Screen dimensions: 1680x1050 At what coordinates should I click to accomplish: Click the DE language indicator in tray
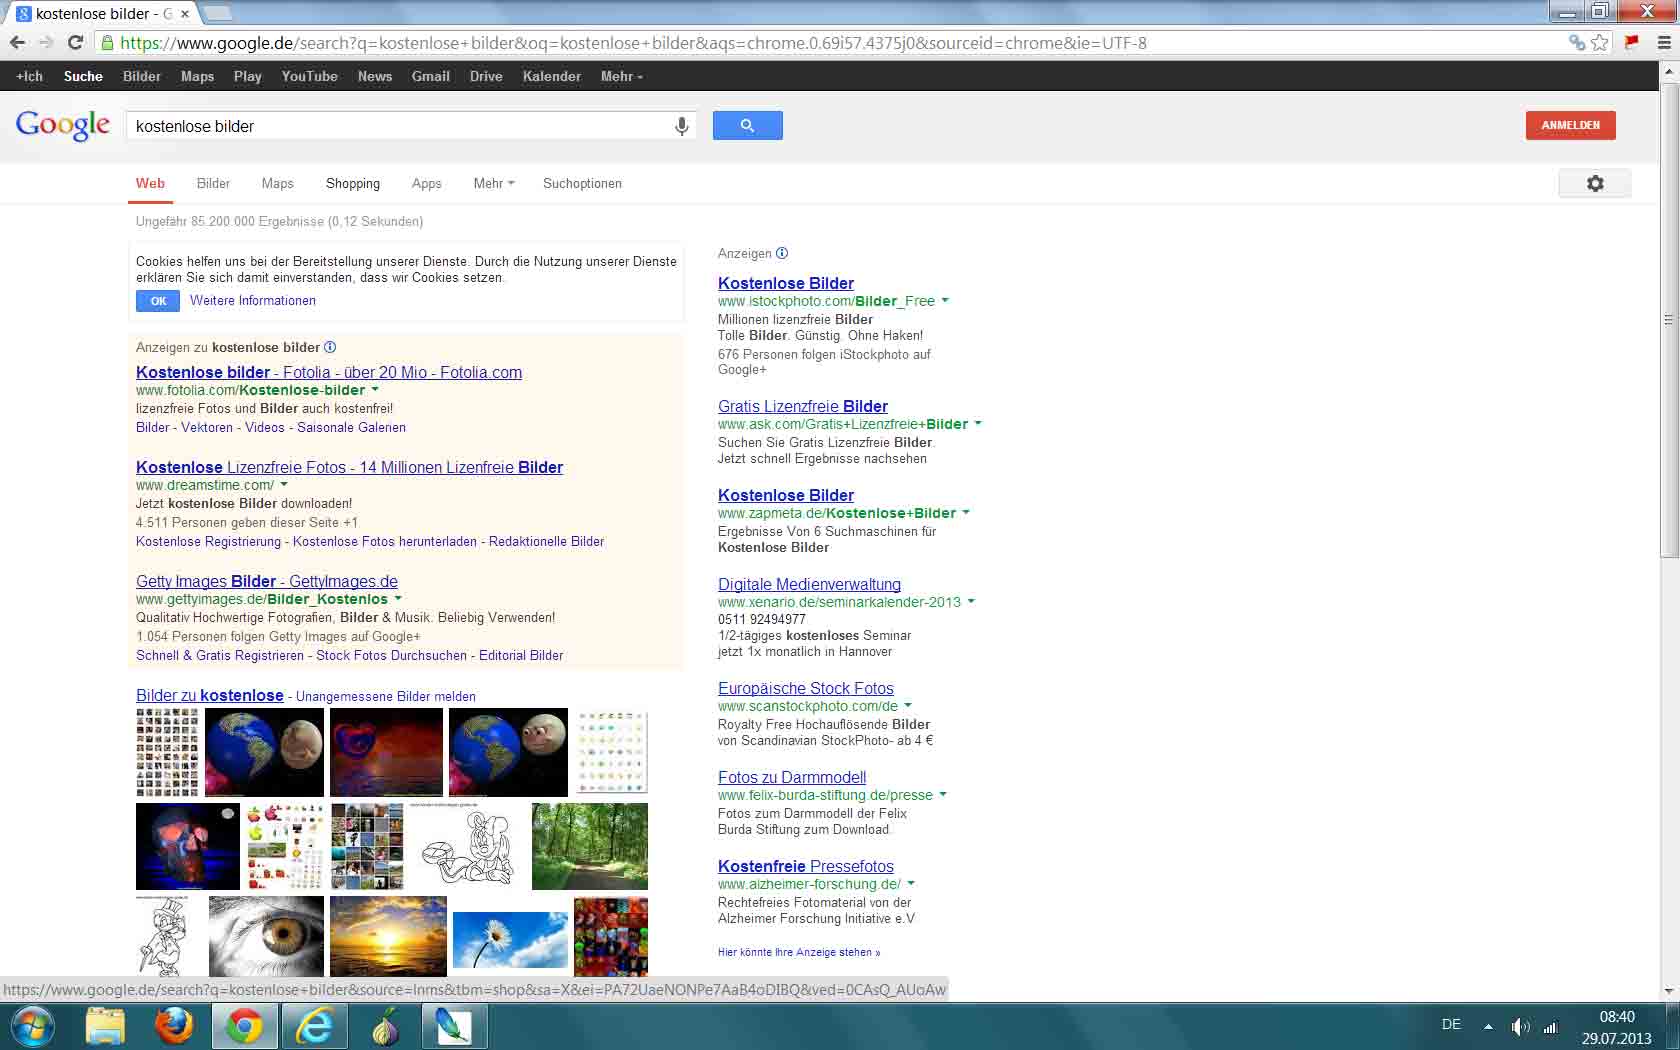pos(1451,1025)
